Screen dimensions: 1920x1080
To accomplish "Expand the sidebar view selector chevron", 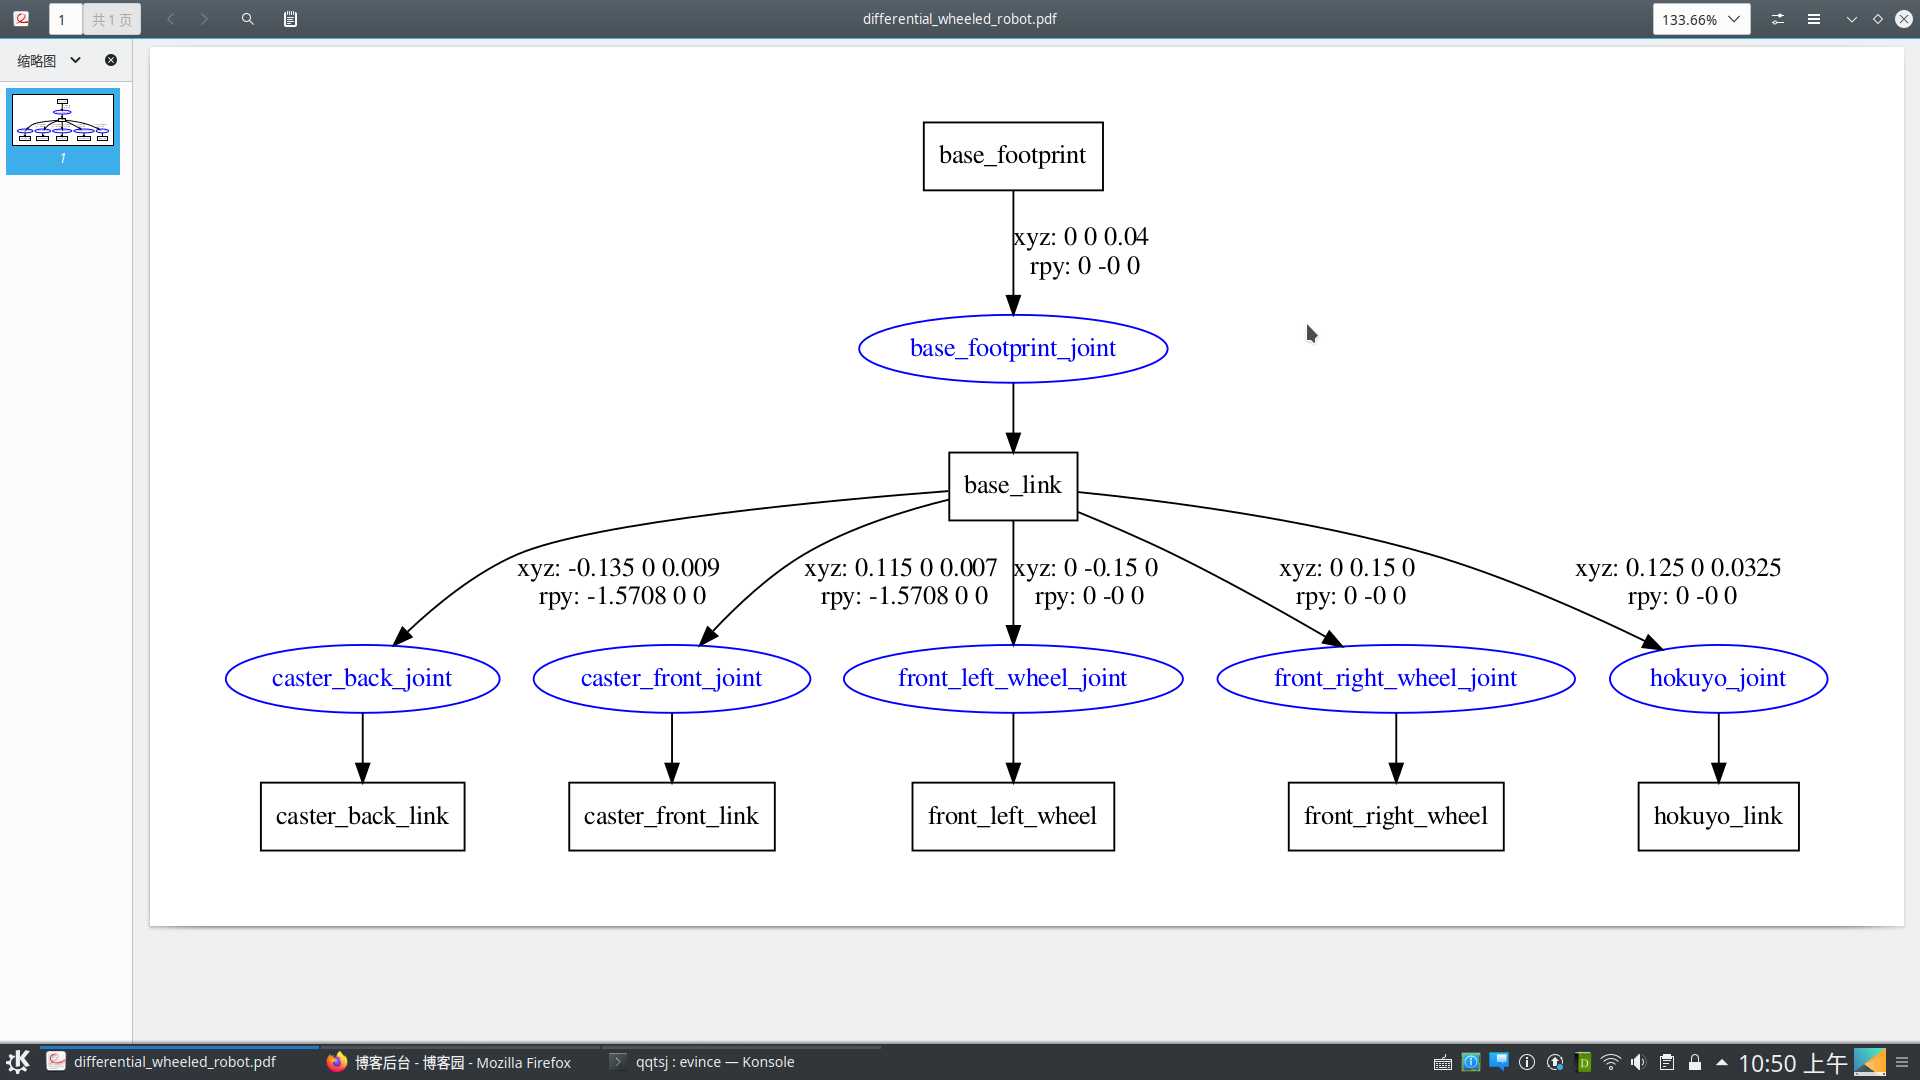I will [x=75, y=60].
